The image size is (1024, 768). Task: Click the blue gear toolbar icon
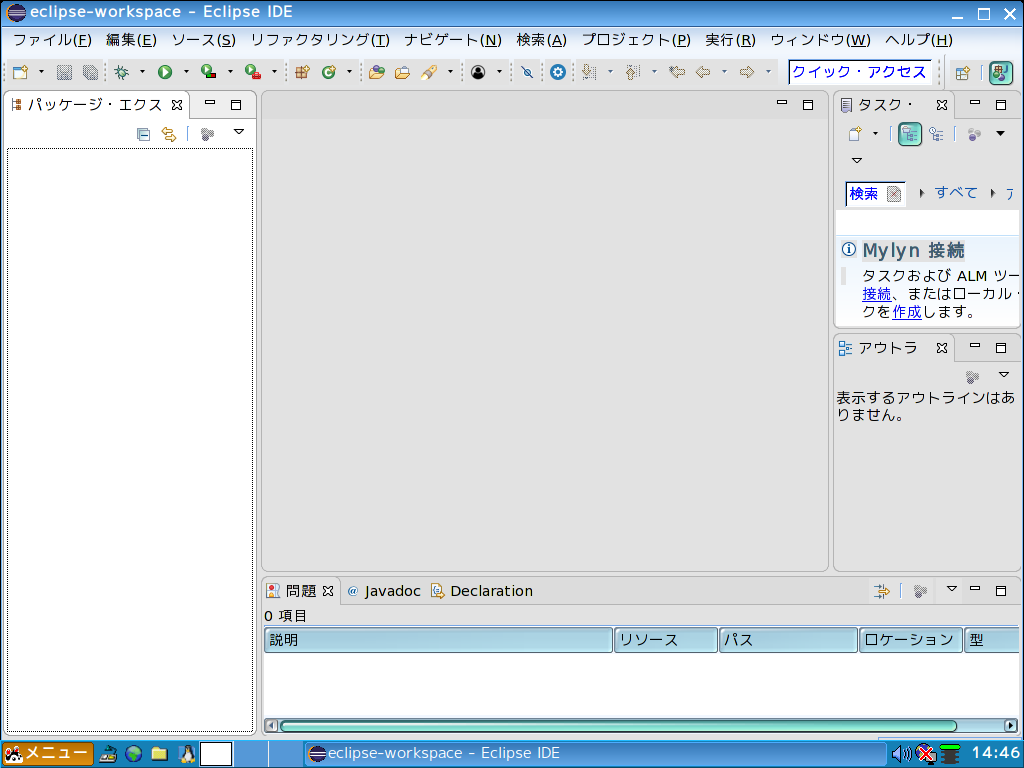coord(558,72)
